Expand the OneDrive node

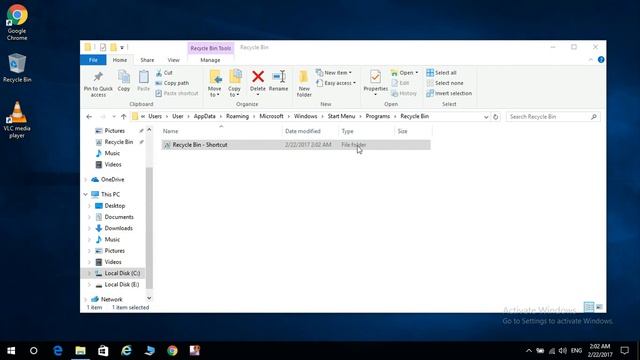click(86, 180)
